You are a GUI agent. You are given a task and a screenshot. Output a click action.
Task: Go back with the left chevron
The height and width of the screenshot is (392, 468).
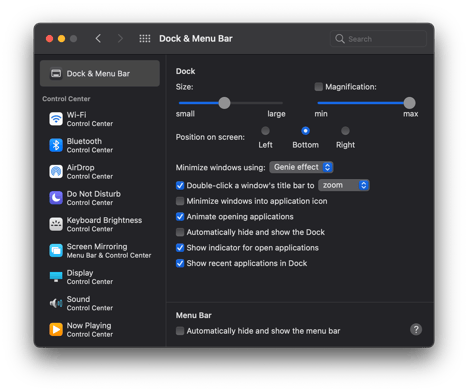(98, 39)
